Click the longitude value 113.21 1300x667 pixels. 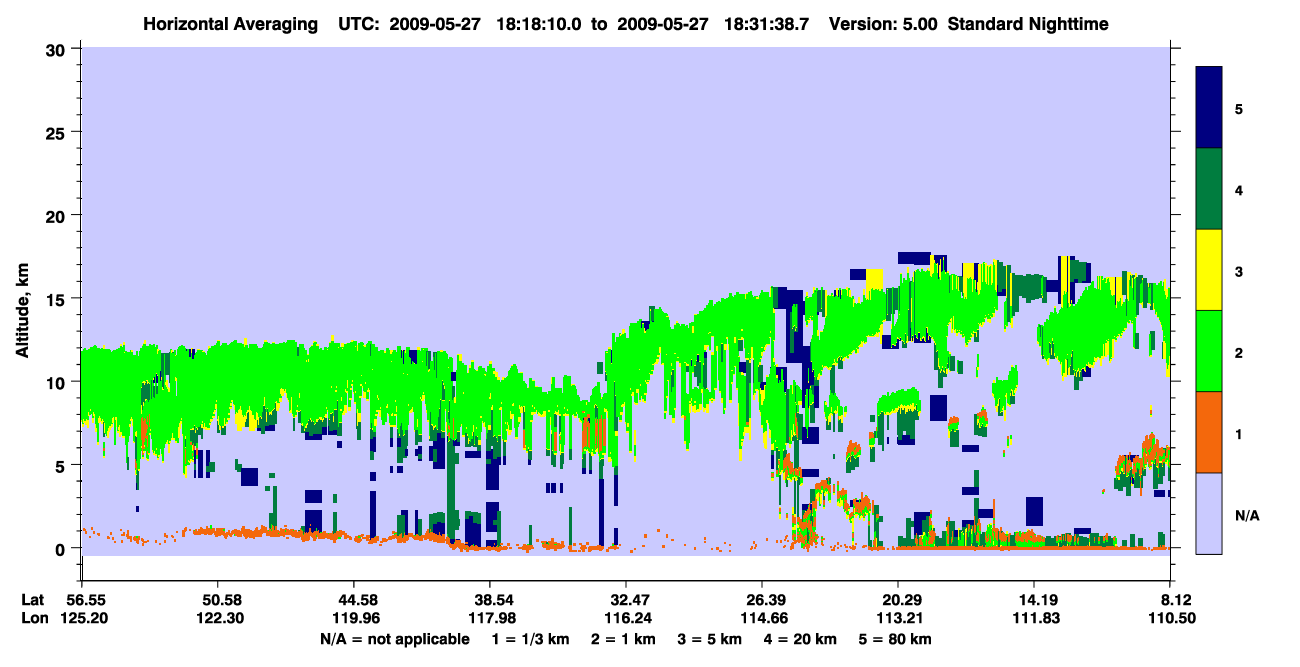pos(898,618)
